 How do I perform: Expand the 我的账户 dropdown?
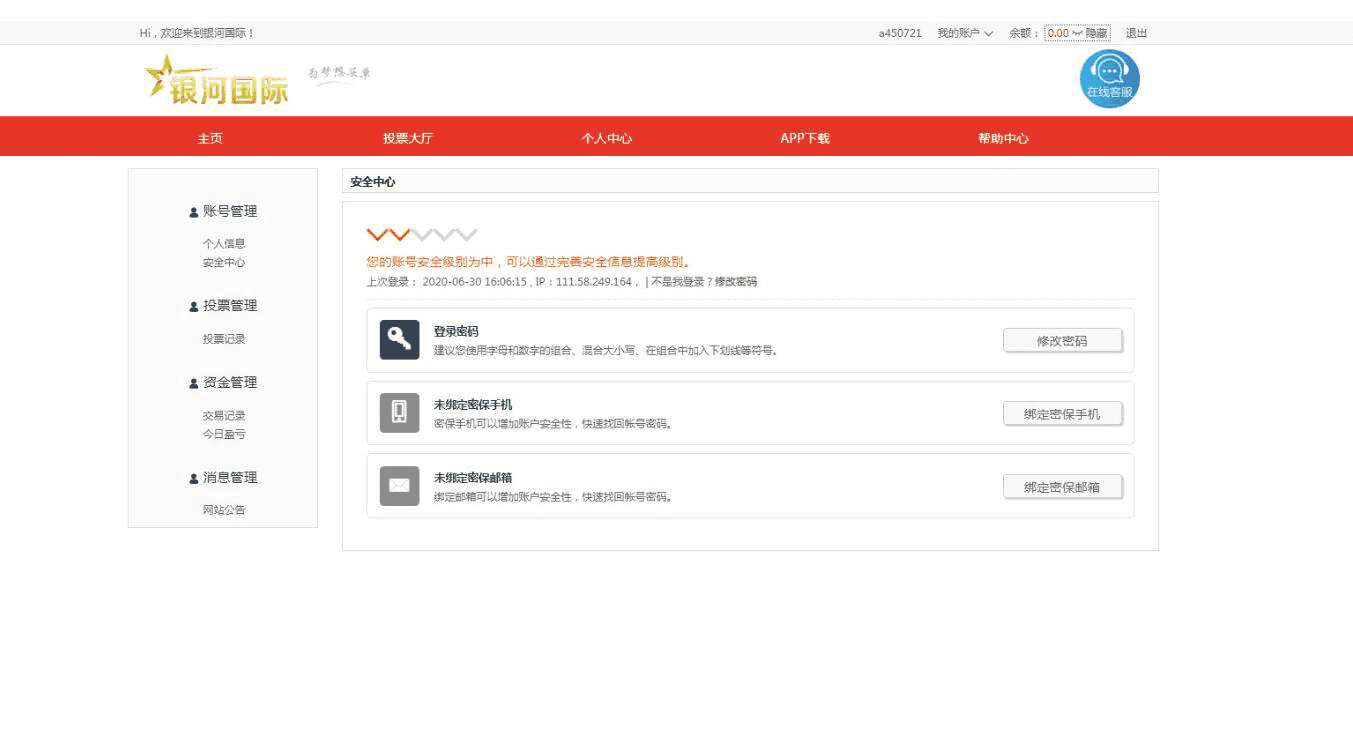coord(965,33)
